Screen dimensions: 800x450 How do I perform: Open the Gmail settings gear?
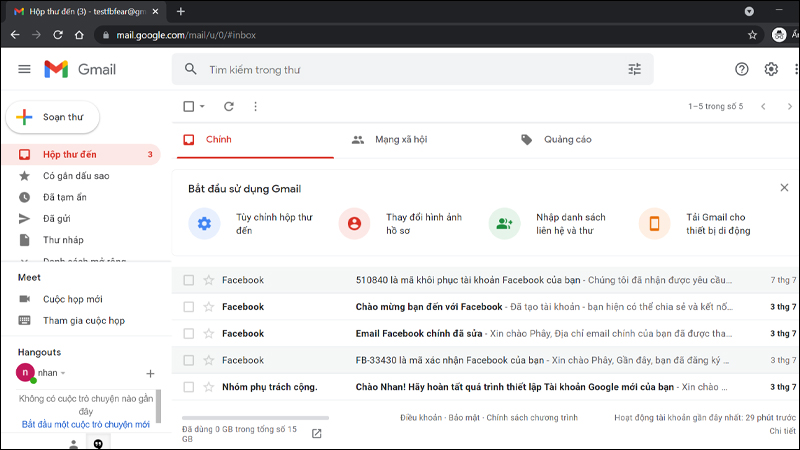[771, 69]
